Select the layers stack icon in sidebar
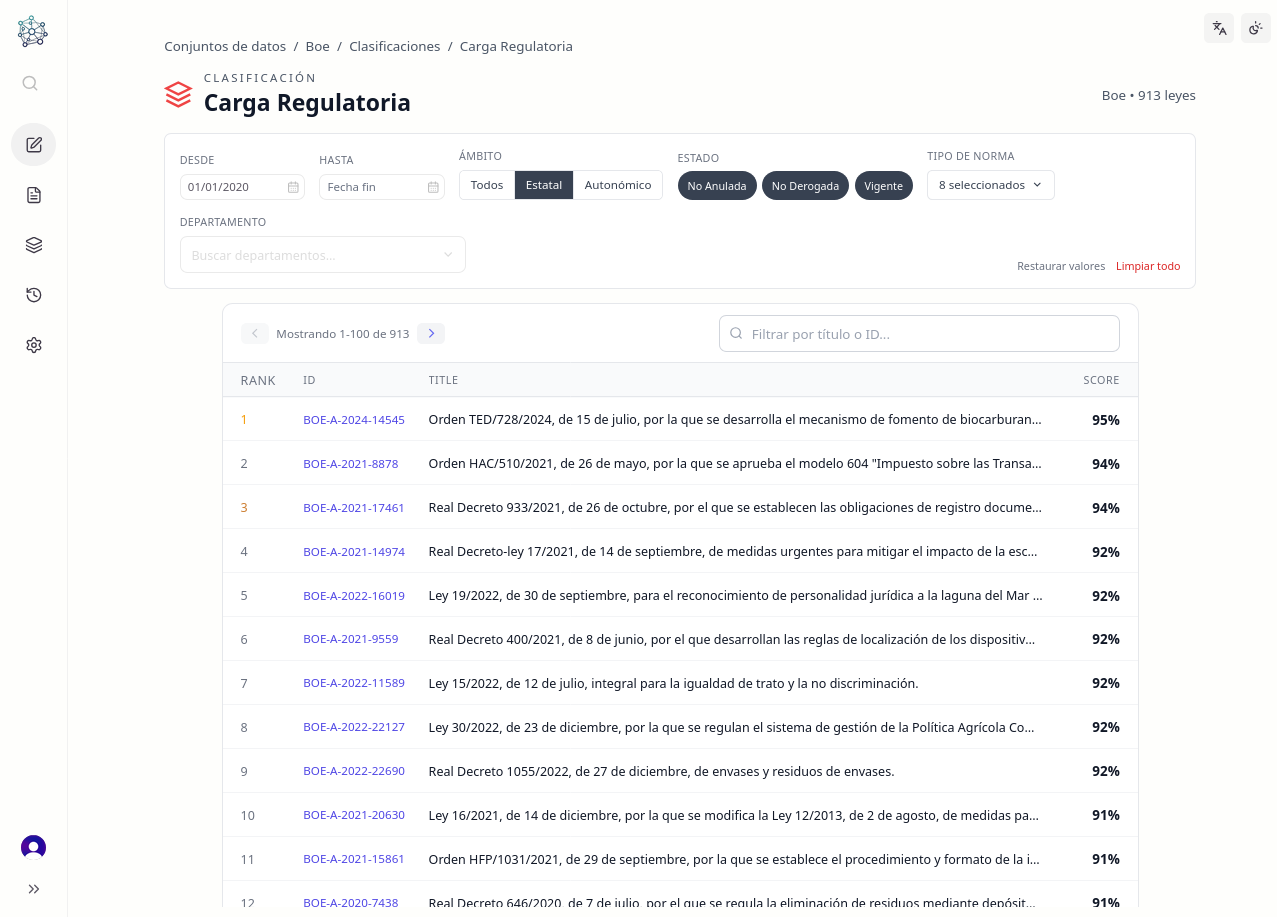 34,245
